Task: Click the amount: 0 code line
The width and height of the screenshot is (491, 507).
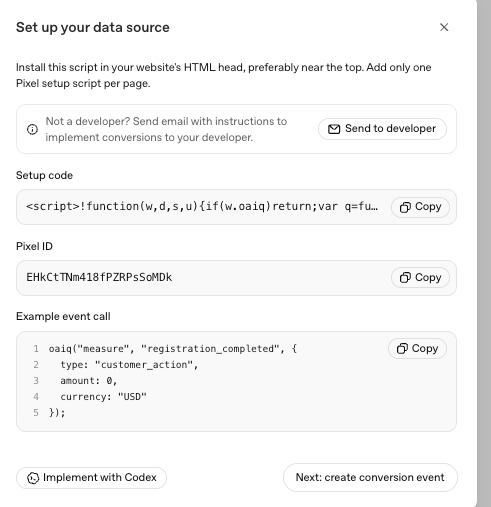Action: coord(89,381)
